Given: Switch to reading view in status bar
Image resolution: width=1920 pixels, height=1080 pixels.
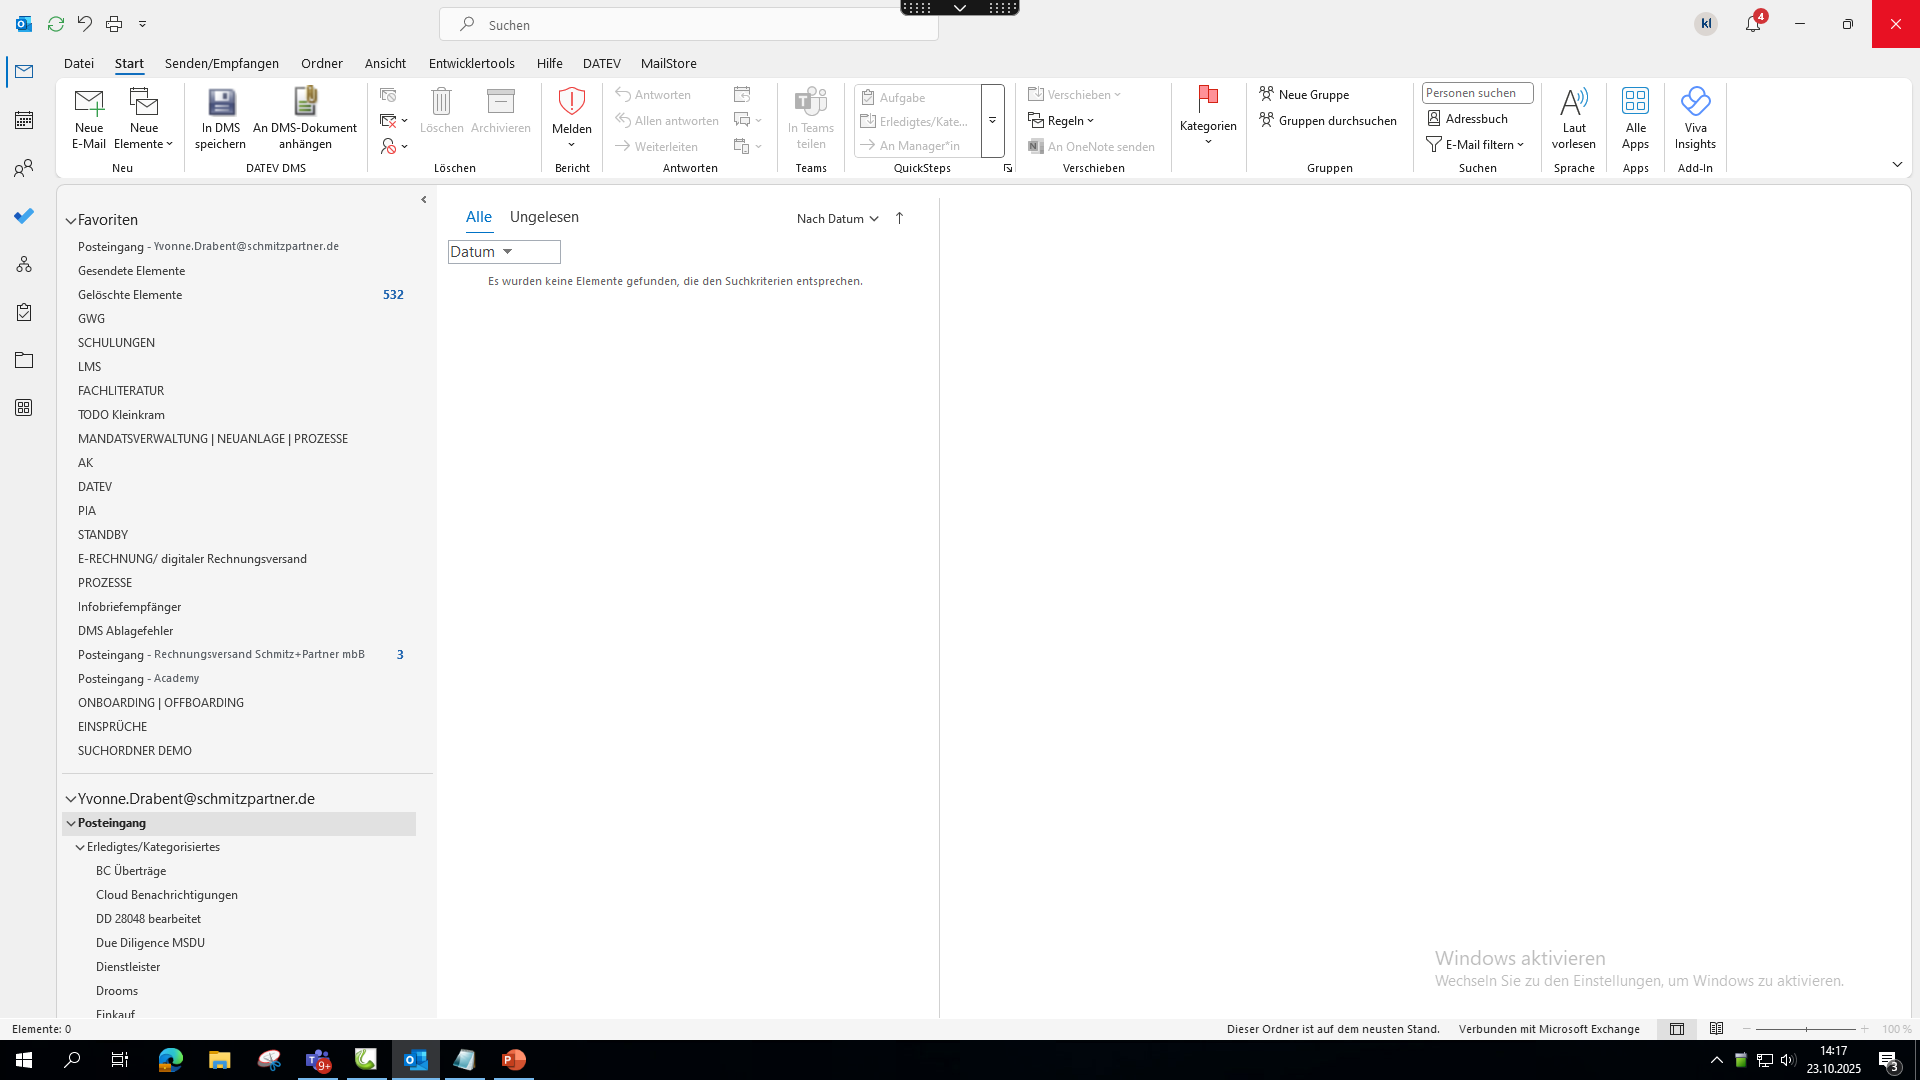Looking at the screenshot, I should (1717, 1029).
